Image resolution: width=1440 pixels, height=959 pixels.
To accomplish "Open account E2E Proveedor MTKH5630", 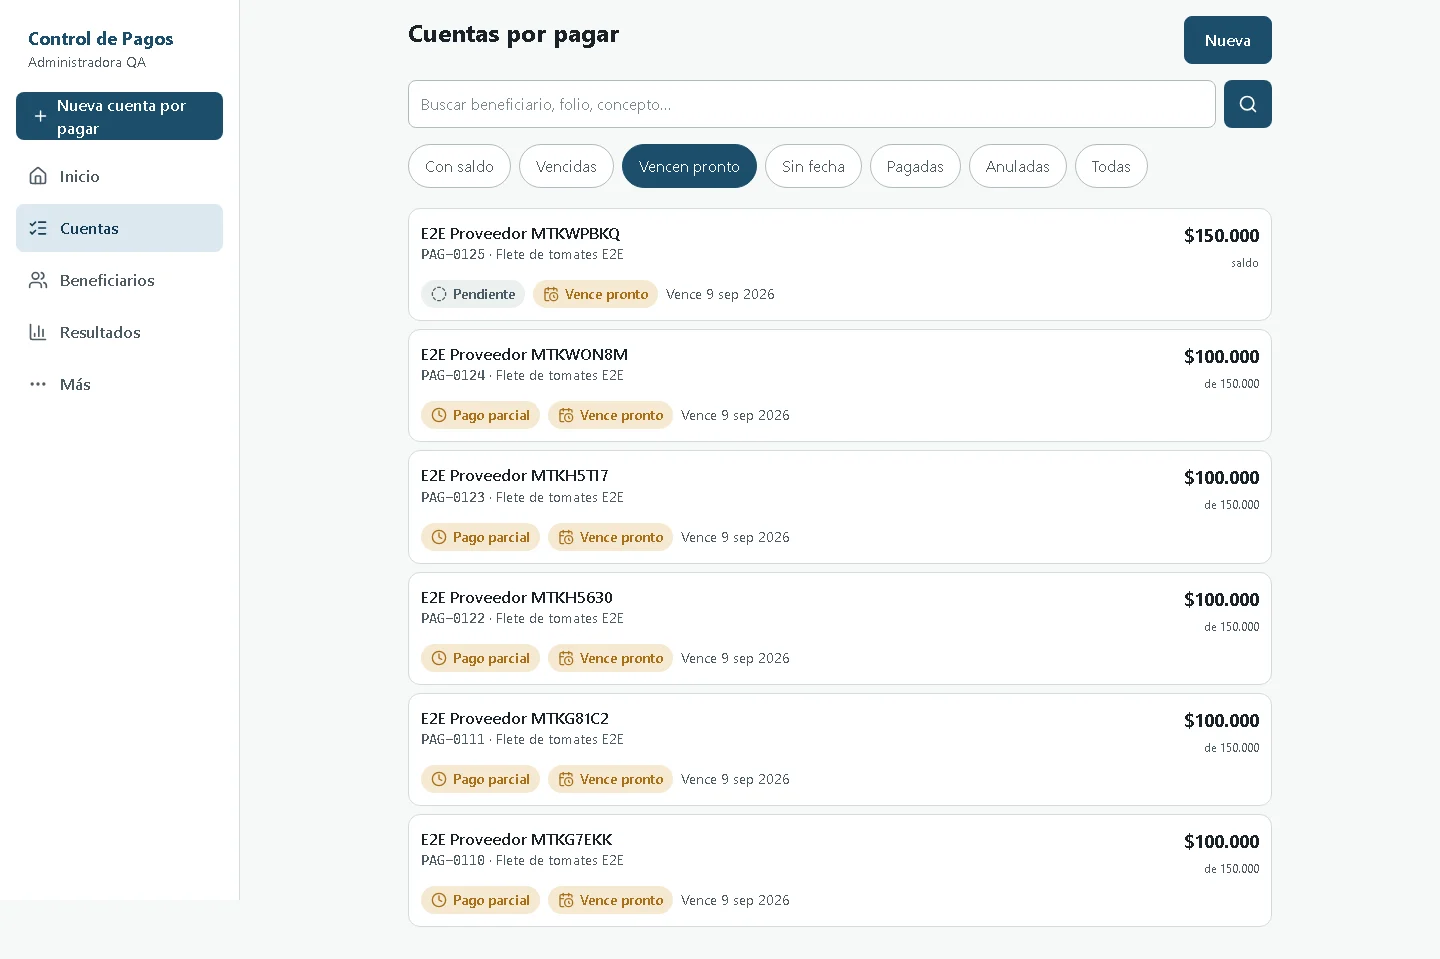I will [840, 629].
